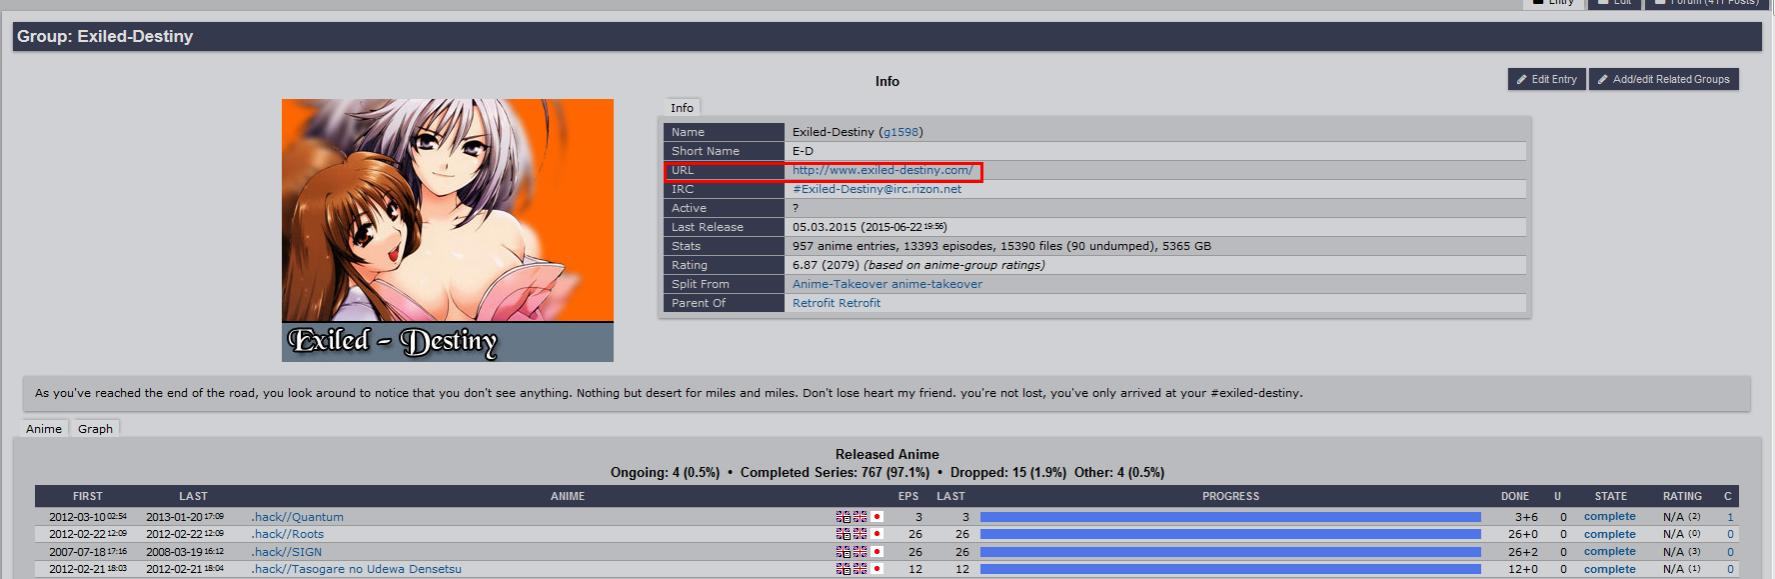Sort table by FIRST column header

pos(87,496)
